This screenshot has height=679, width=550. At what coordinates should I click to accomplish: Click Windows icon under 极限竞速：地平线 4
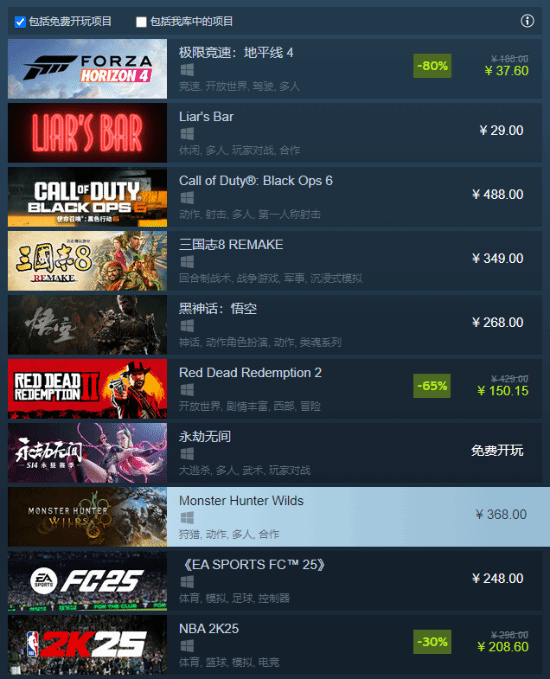(x=187, y=70)
